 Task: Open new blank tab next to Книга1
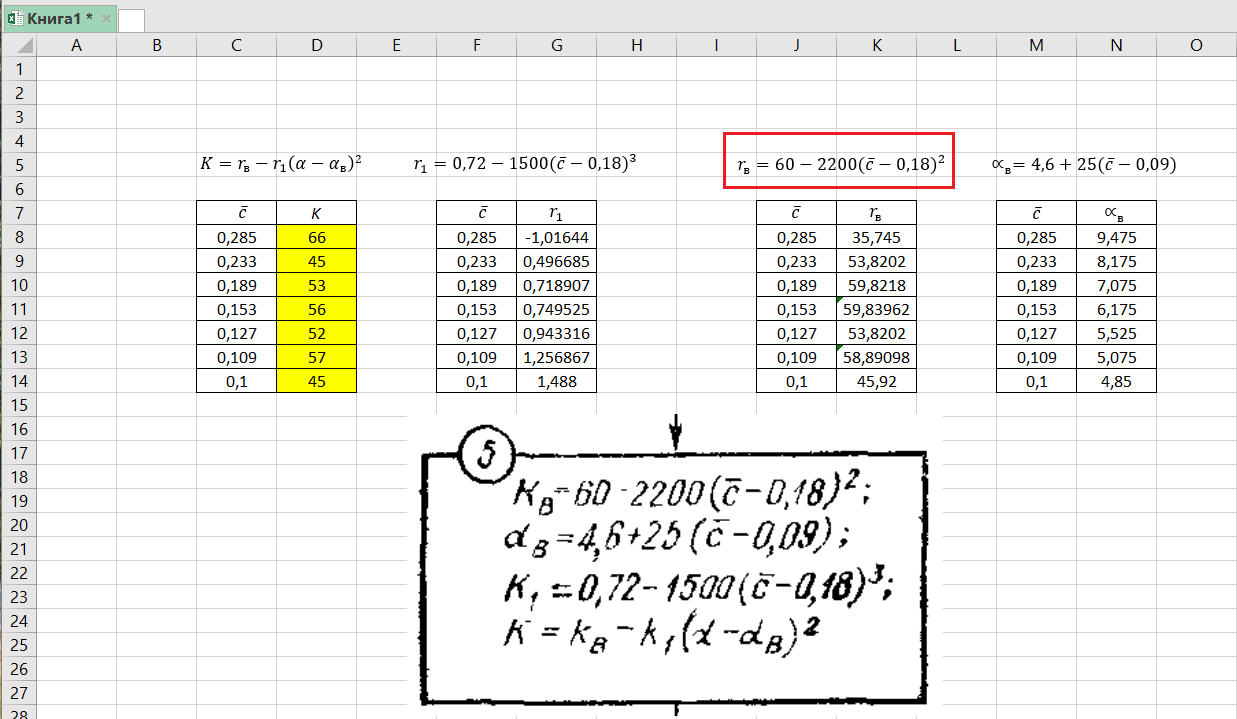pos(131,19)
